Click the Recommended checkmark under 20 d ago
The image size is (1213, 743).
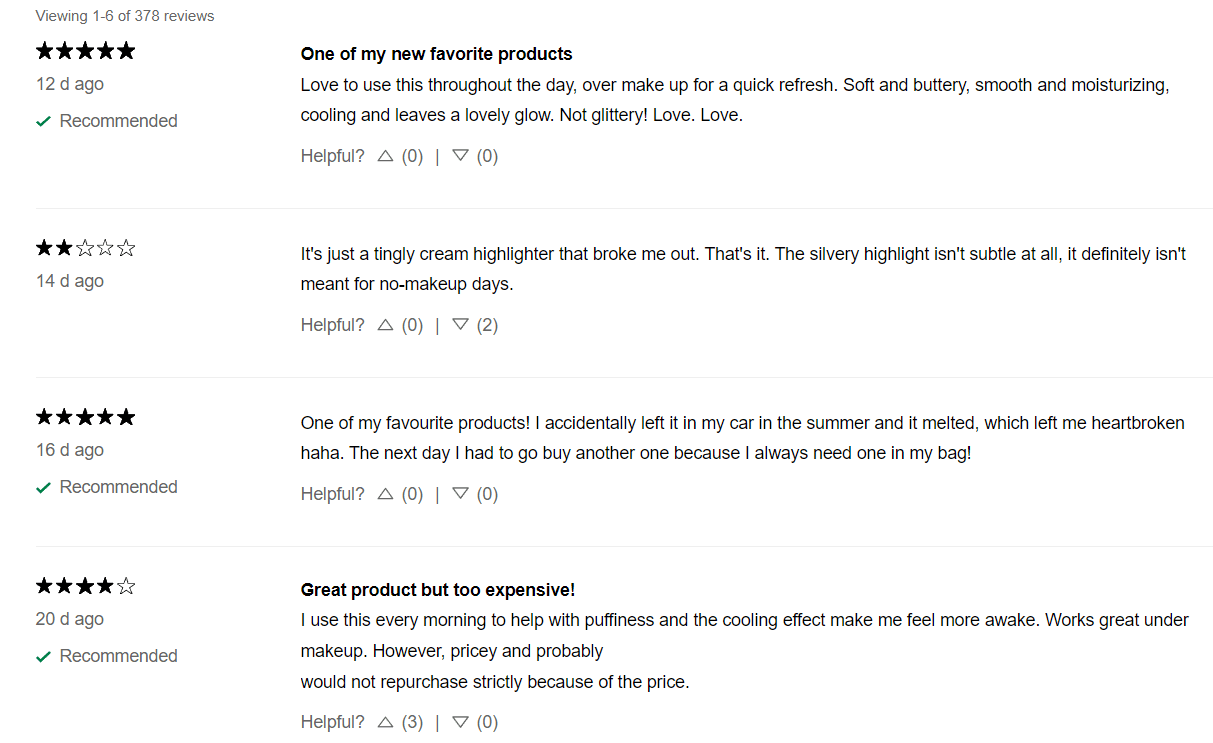(43, 657)
